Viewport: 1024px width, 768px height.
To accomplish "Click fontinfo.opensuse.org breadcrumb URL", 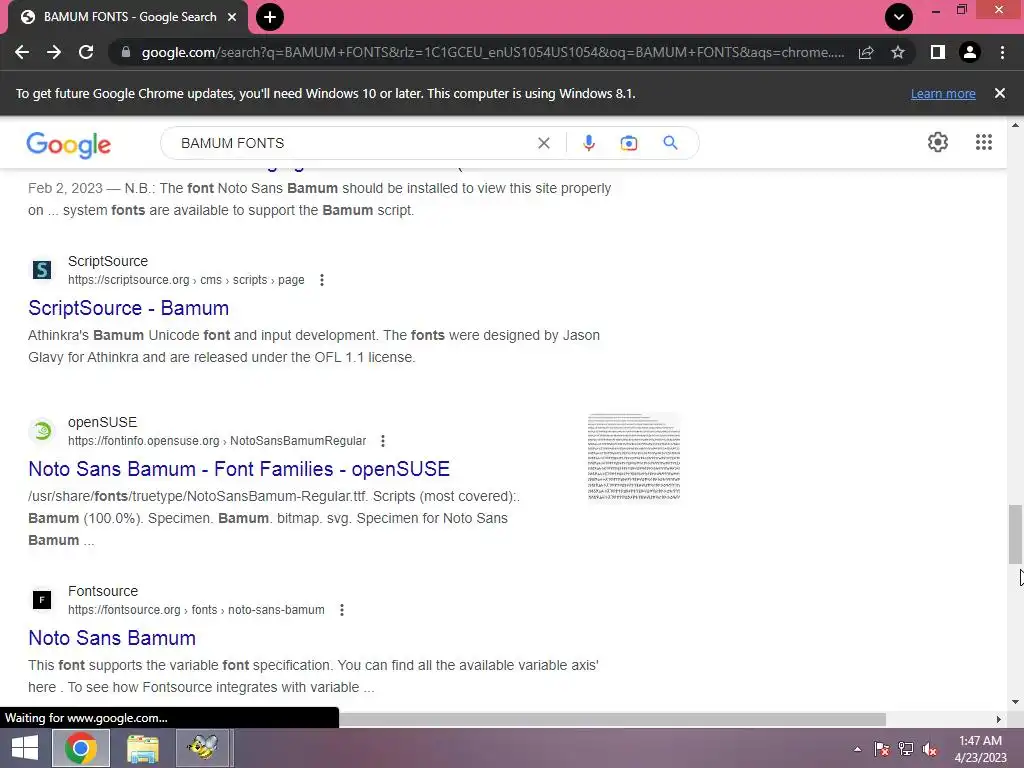I will click(217, 441).
